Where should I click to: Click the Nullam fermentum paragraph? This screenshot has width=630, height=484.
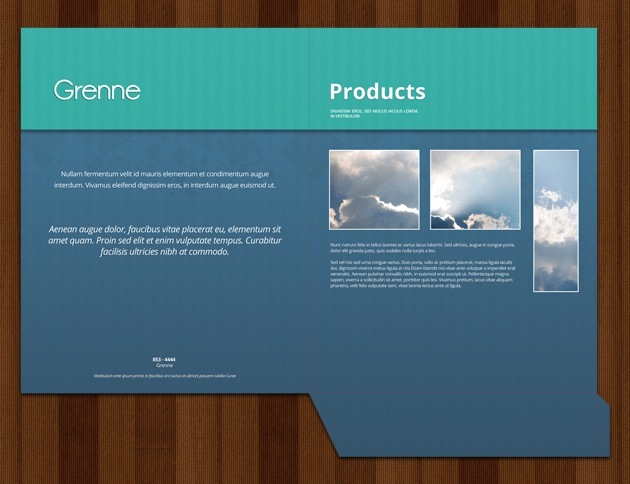pos(165,179)
